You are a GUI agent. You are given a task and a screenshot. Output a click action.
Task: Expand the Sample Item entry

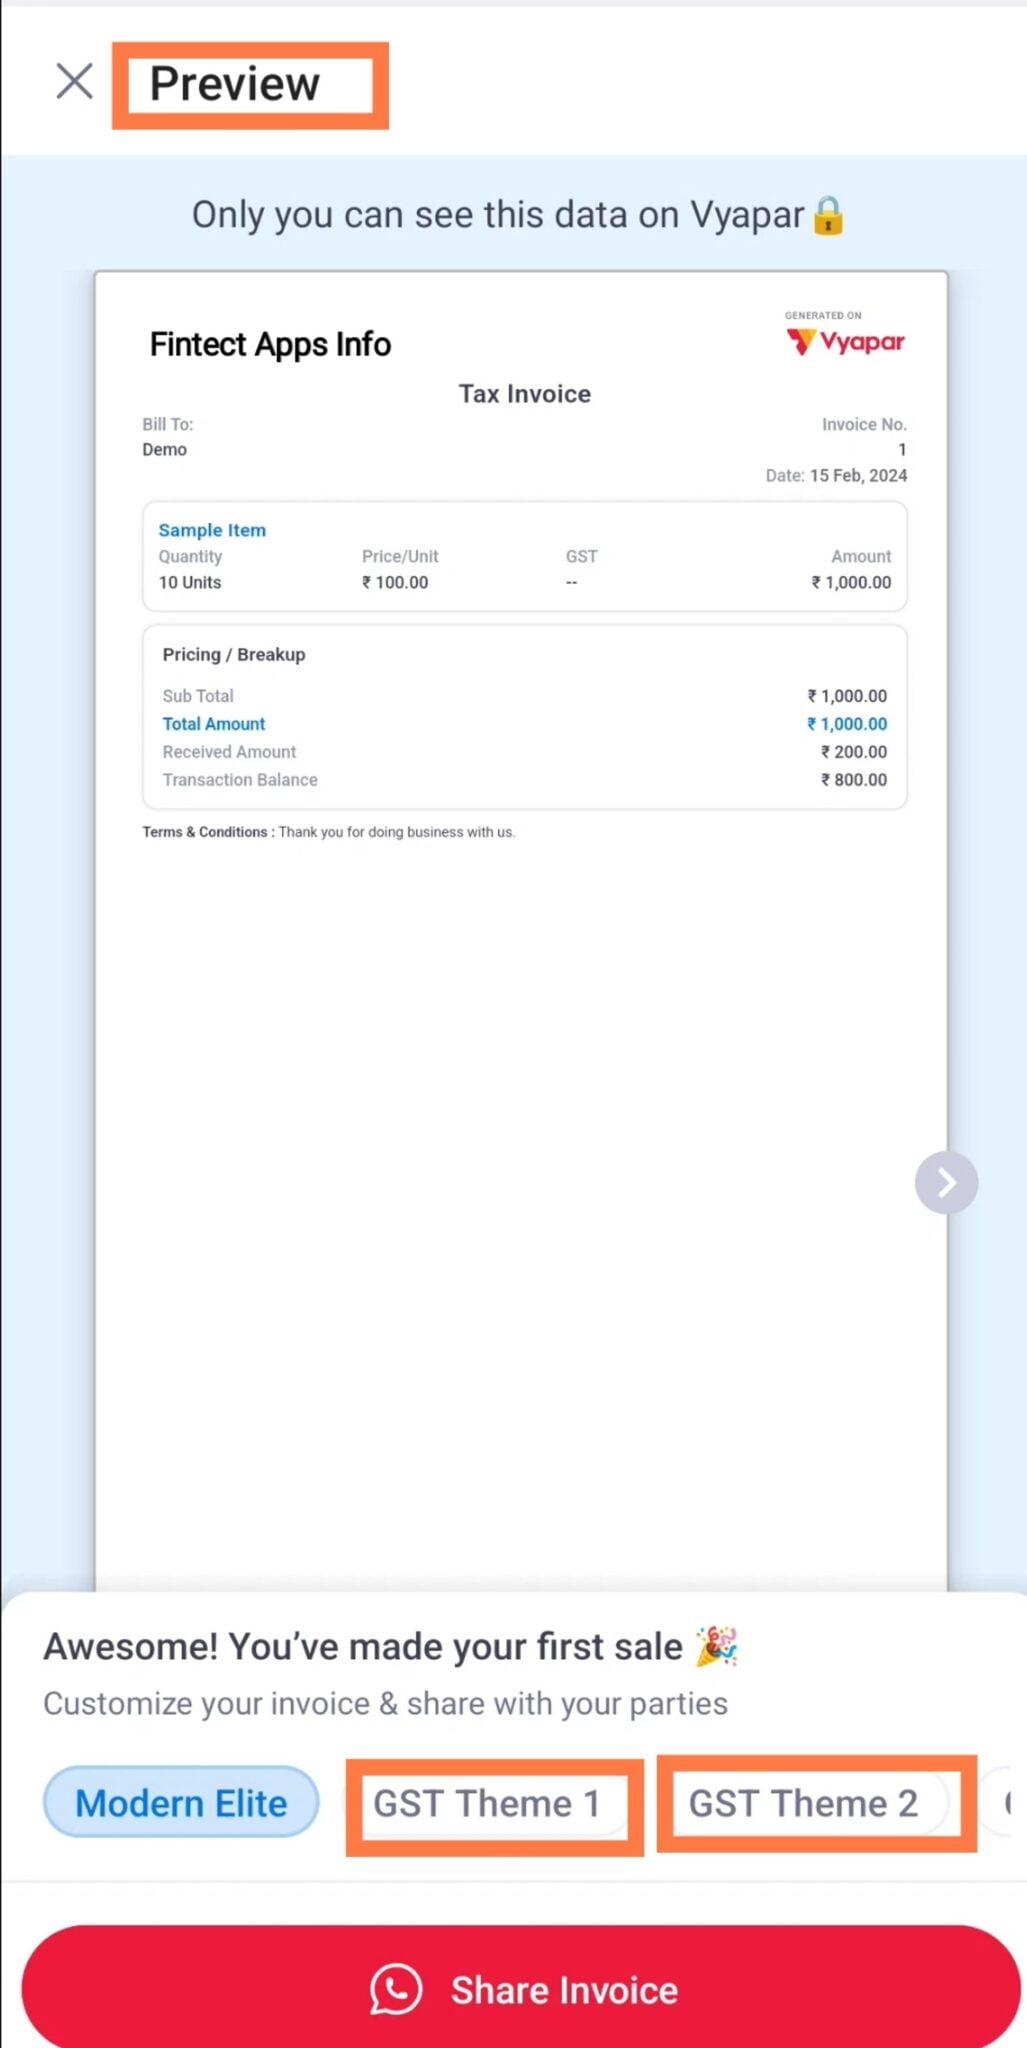[x=211, y=530]
